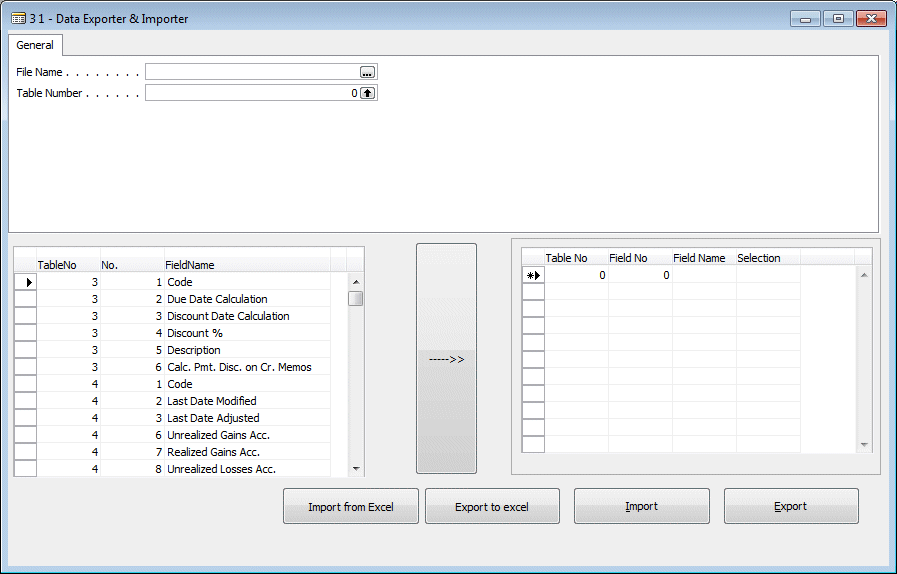Click the Field No column header
Image resolution: width=897 pixels, height=574 pixels.
(640, 258)
